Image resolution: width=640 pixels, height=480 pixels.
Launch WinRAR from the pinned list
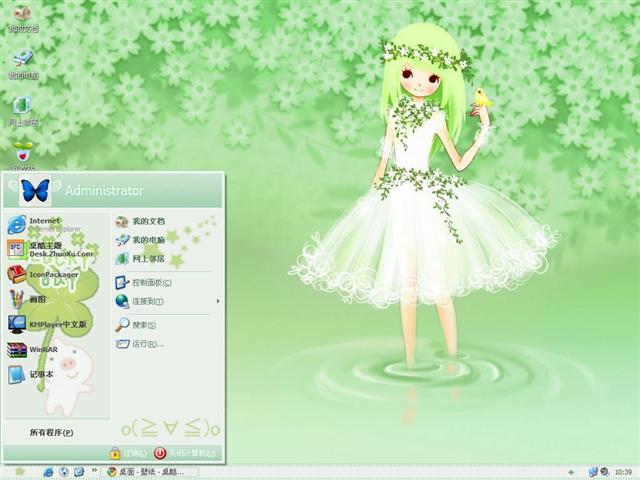click(x=42, y=350)
